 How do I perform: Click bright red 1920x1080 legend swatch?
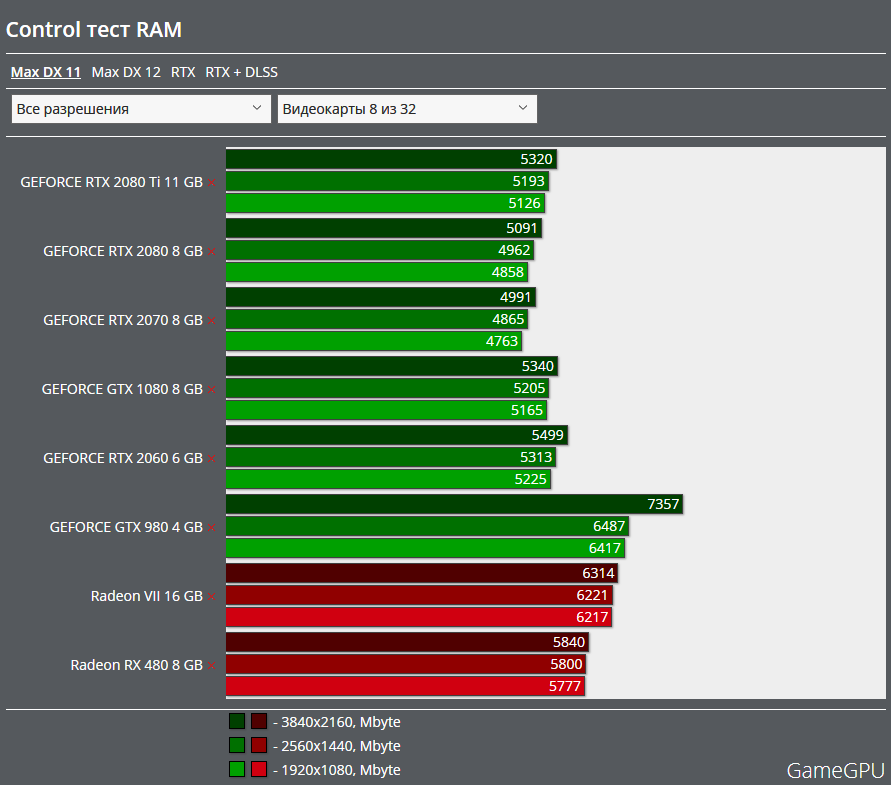pyautogui.click(x=259, y=769)
